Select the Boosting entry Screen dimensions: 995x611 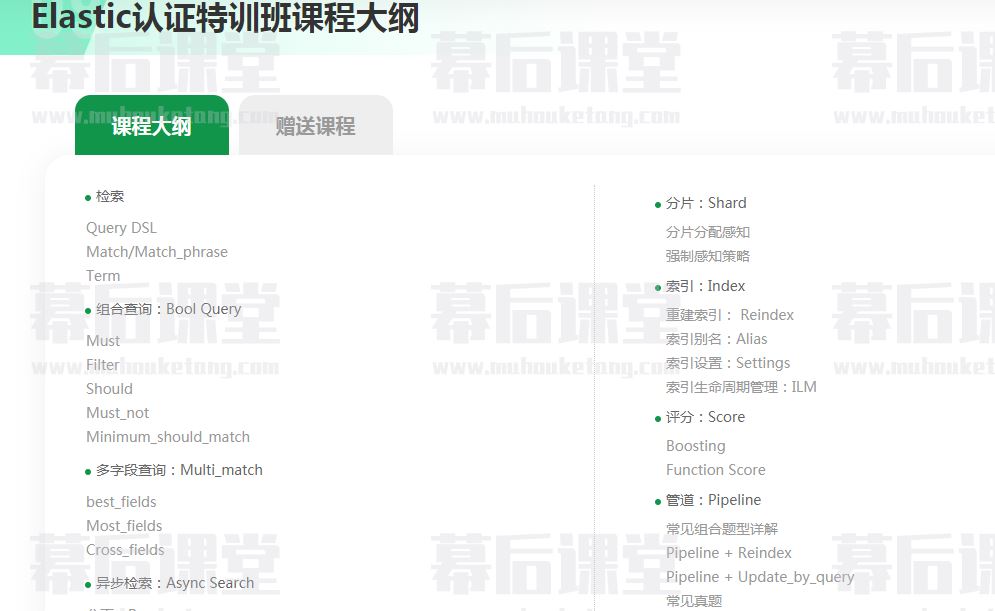click(x=695, y=447)
